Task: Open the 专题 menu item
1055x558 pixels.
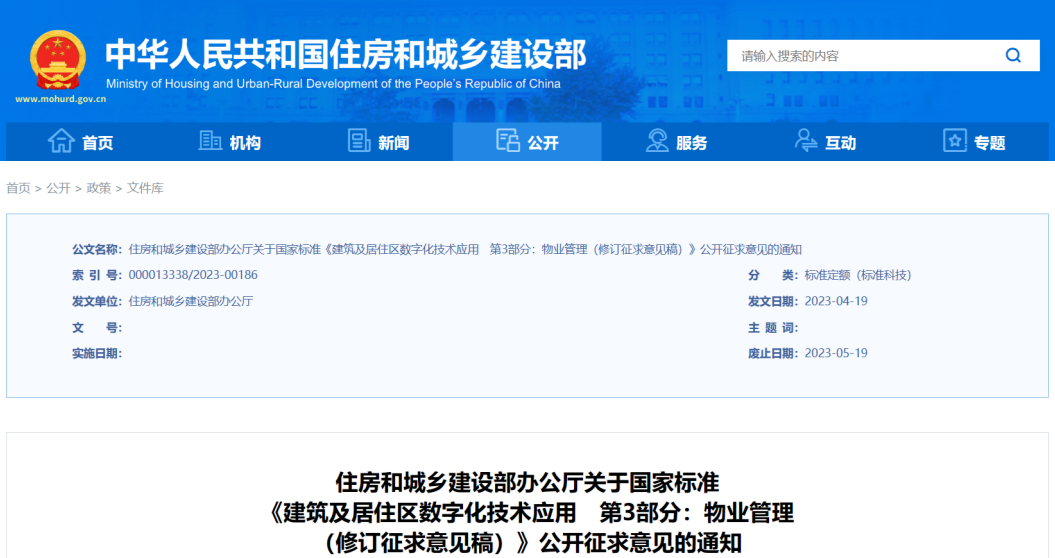Action: (989, 143)
